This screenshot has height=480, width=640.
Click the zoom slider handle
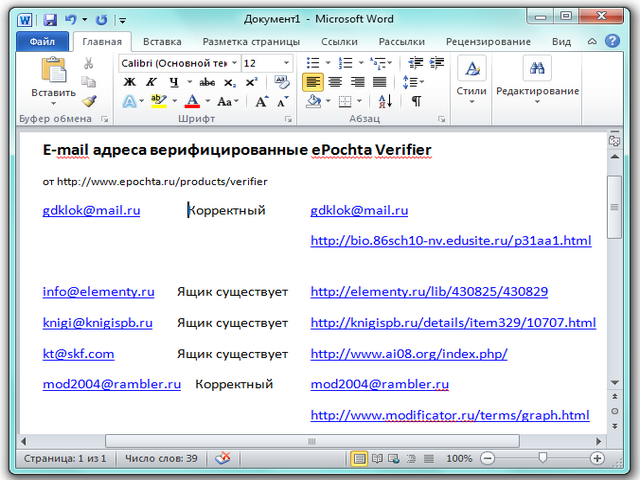click(x=542, y=458)
